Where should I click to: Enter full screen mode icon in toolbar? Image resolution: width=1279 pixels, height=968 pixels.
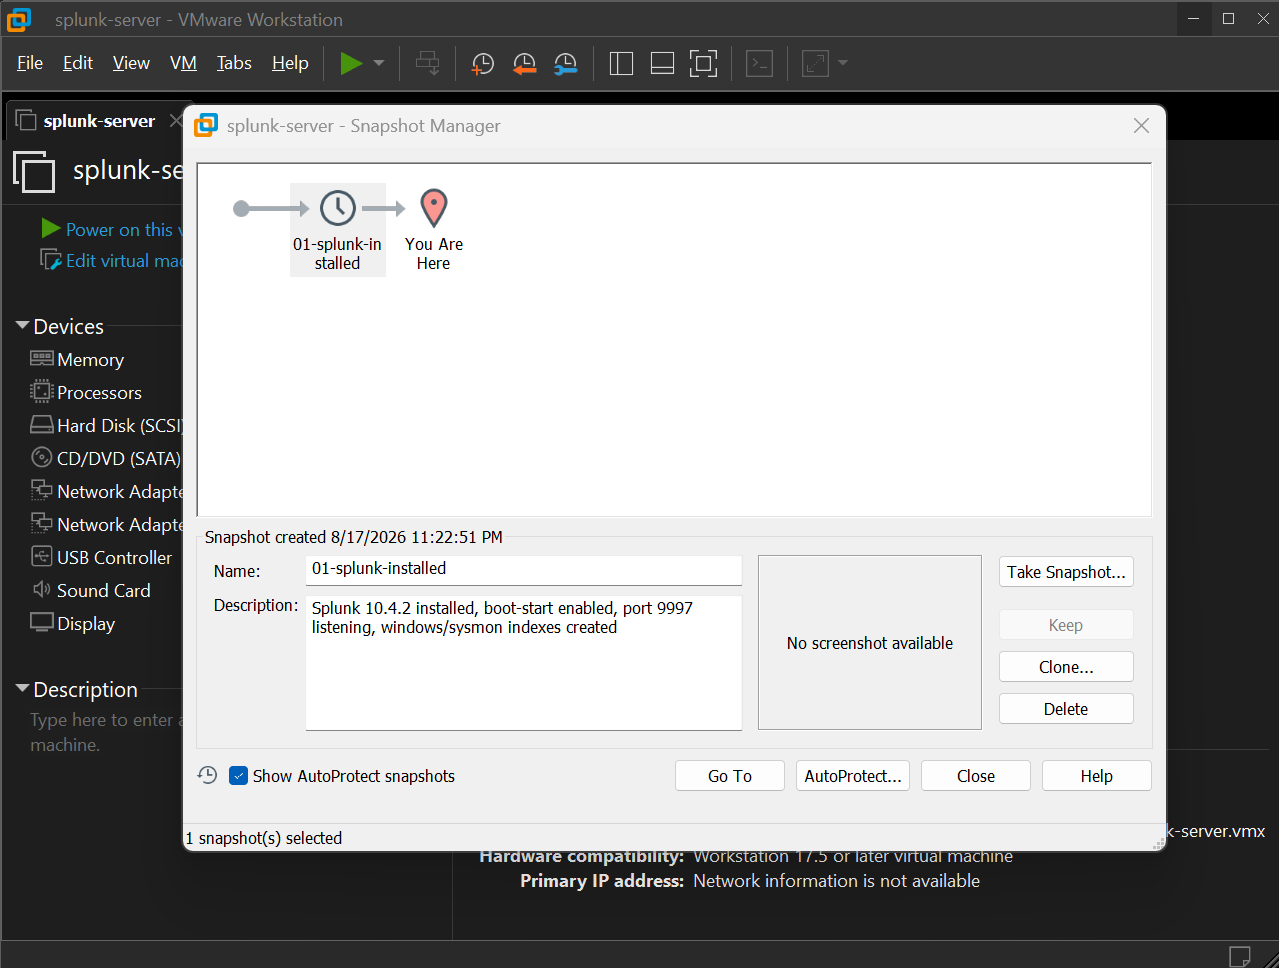click(704, 63)
